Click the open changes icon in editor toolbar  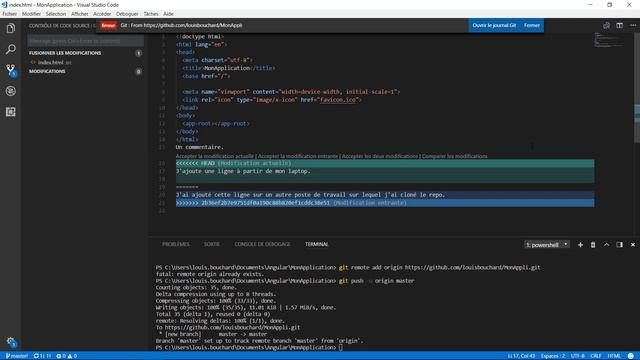click(607, 25)
